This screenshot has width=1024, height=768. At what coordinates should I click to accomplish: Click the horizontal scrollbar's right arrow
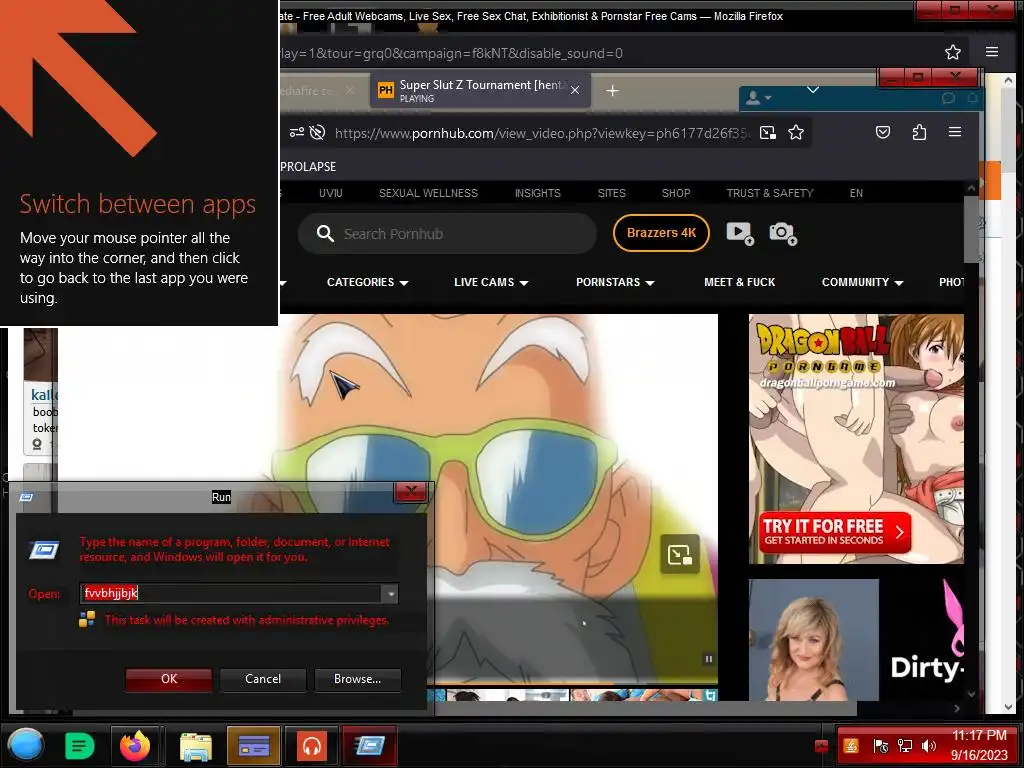click(x=957, y=709)
